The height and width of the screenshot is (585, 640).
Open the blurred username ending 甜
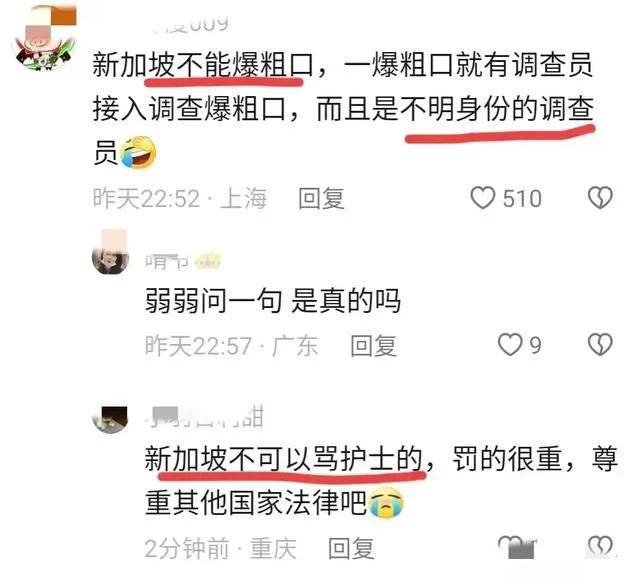click(x=205, y=417)
